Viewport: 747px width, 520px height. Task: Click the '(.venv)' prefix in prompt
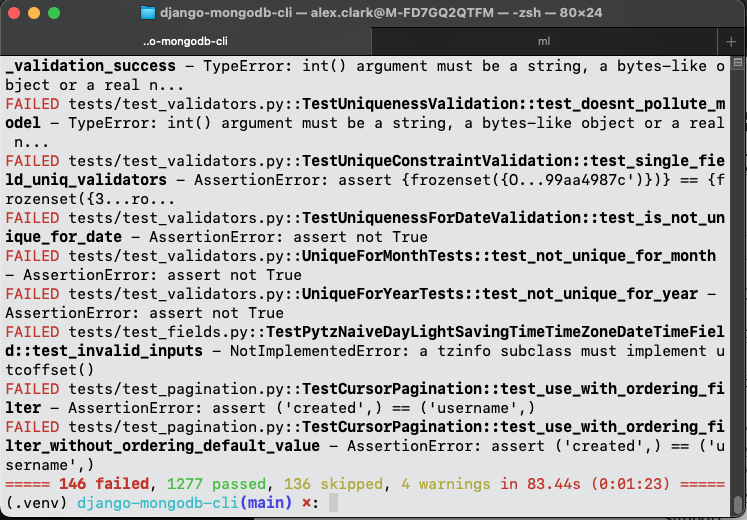37,503
